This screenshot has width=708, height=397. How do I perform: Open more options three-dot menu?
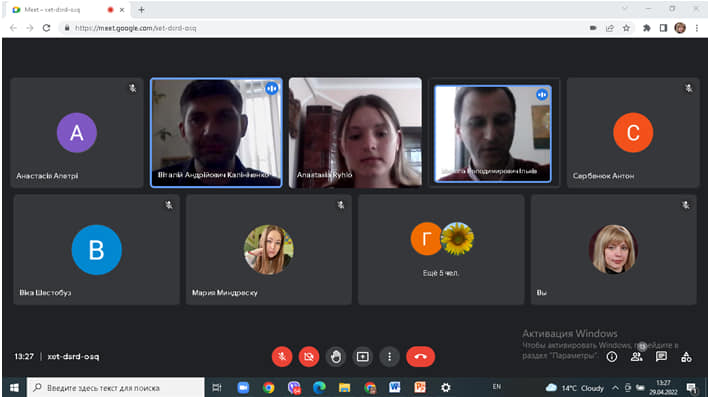[389, 356]
